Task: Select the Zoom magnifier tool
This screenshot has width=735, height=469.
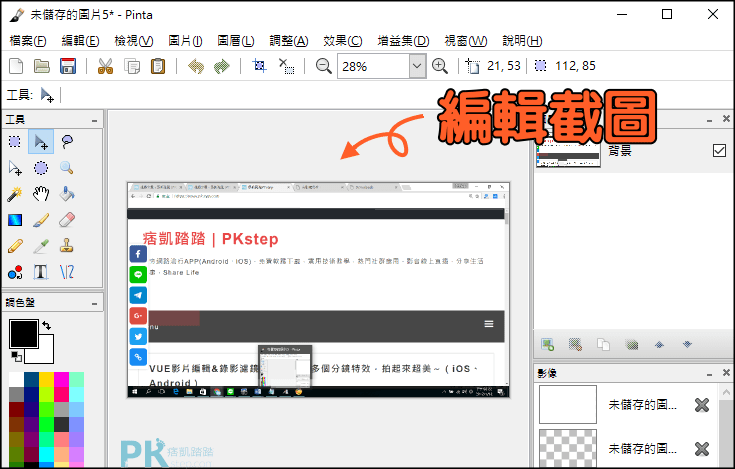Action: (x=67, y=168)
